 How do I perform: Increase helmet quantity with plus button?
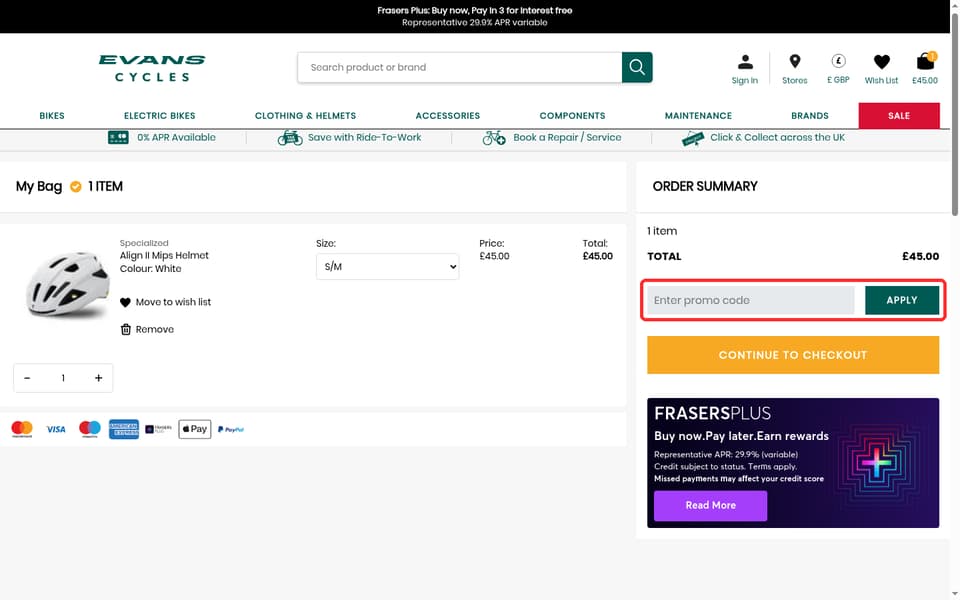(x=99, y=378)
